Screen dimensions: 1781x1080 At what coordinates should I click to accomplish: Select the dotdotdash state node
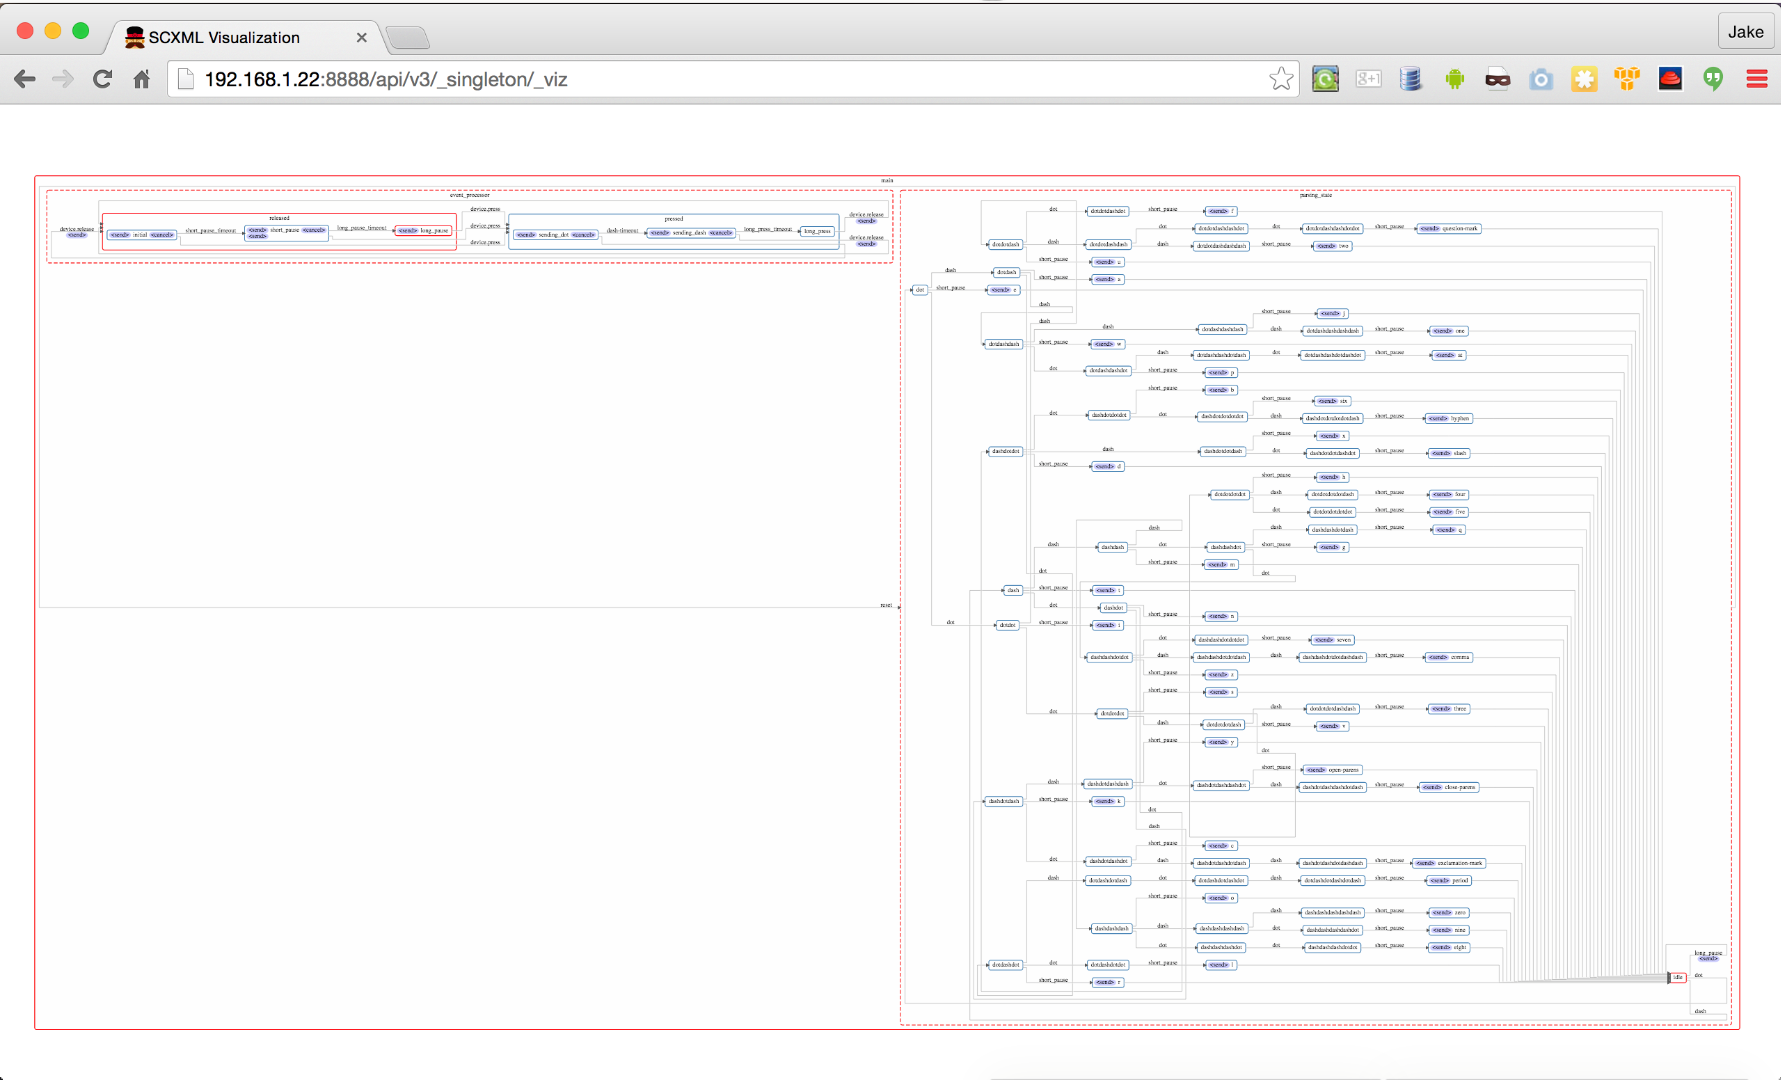tap(1006, 244)
